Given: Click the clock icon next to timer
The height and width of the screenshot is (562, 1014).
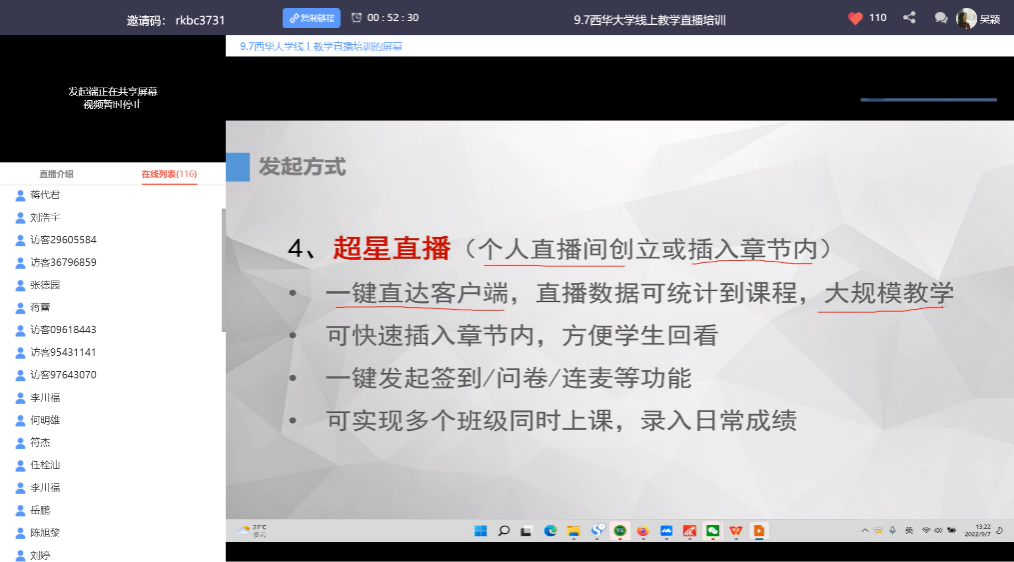Looking at the screenshot, I should pyautogui.click(x=357, y=18).
